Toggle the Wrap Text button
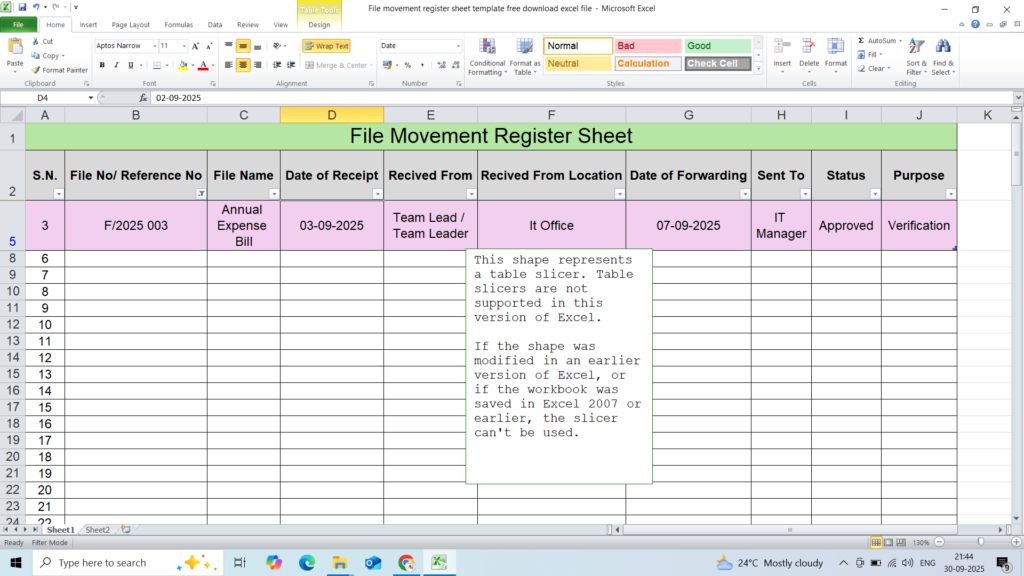 (x=326, y=46)
